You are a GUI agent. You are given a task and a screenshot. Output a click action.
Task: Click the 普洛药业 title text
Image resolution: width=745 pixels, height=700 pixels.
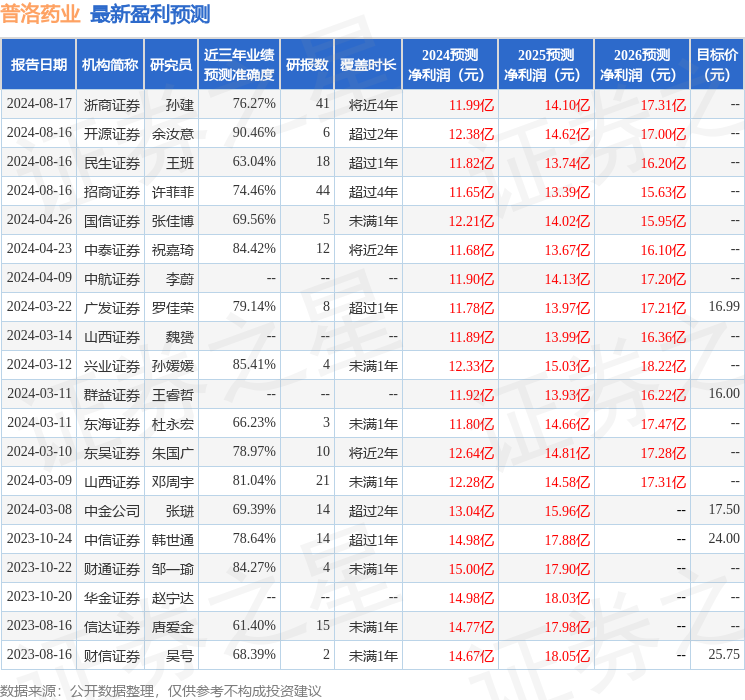coord(40,14)
